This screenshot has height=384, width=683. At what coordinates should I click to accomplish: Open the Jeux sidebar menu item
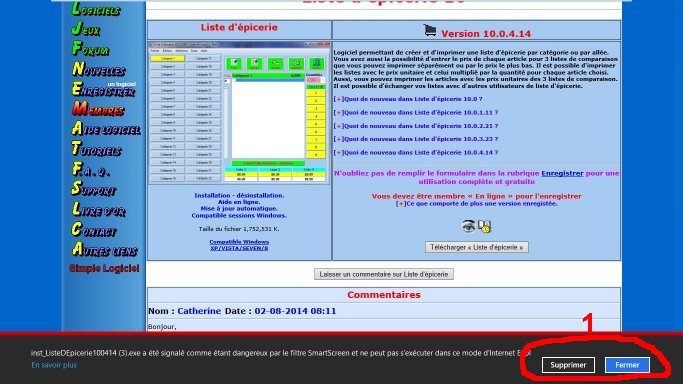pos(86,29)
